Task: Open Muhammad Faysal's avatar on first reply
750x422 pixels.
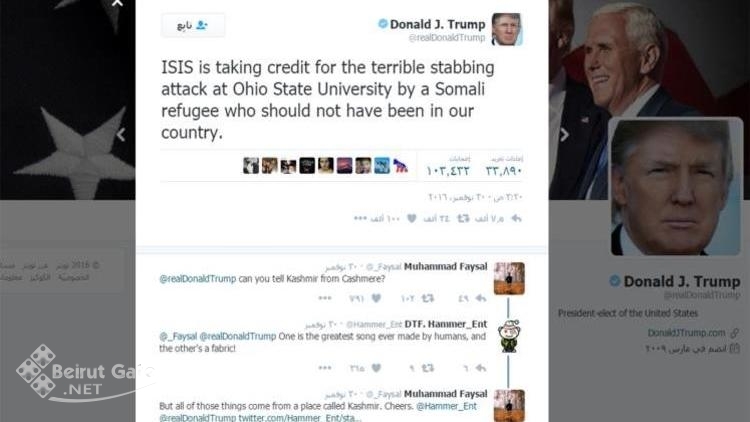Action: 509,278
